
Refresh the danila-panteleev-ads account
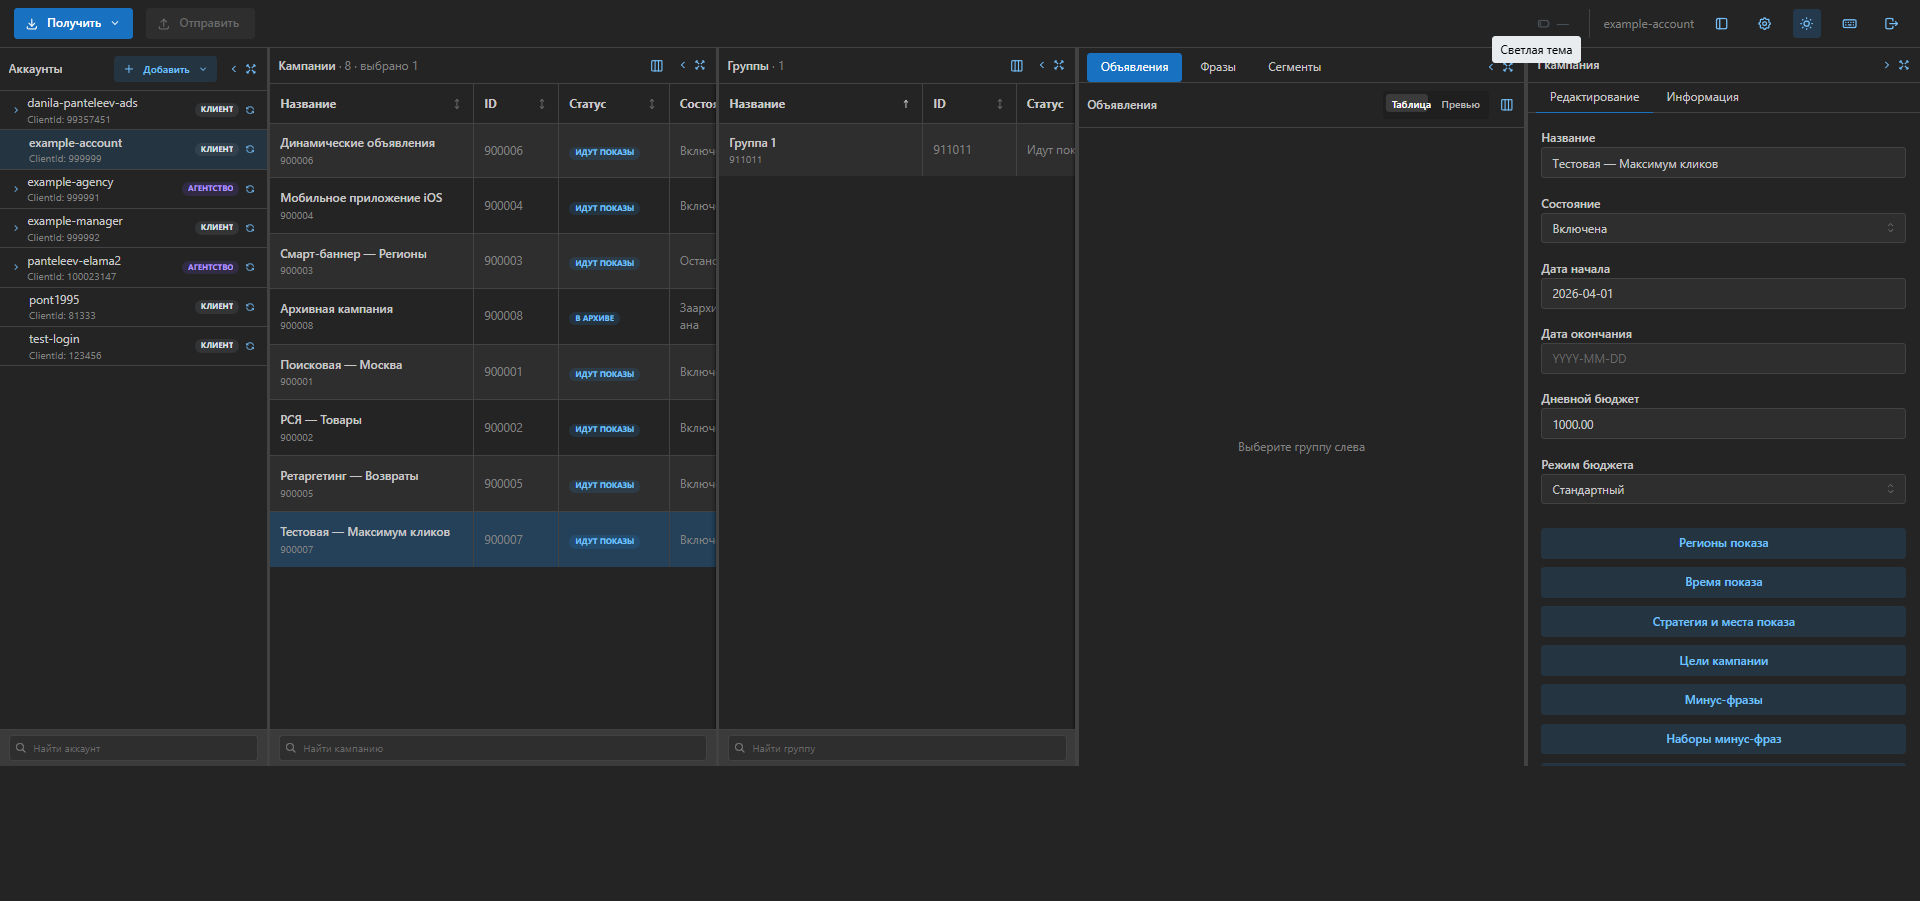(x=250, y=110)
